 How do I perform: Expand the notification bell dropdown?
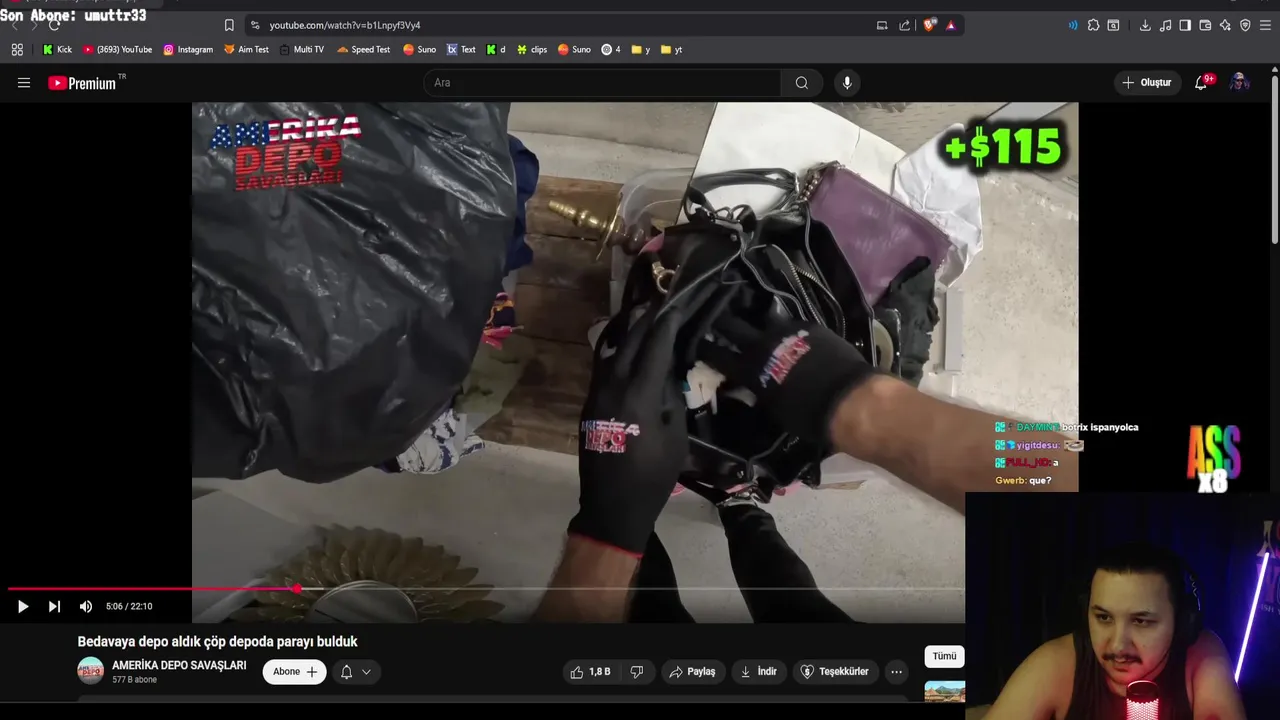point(356,672)
